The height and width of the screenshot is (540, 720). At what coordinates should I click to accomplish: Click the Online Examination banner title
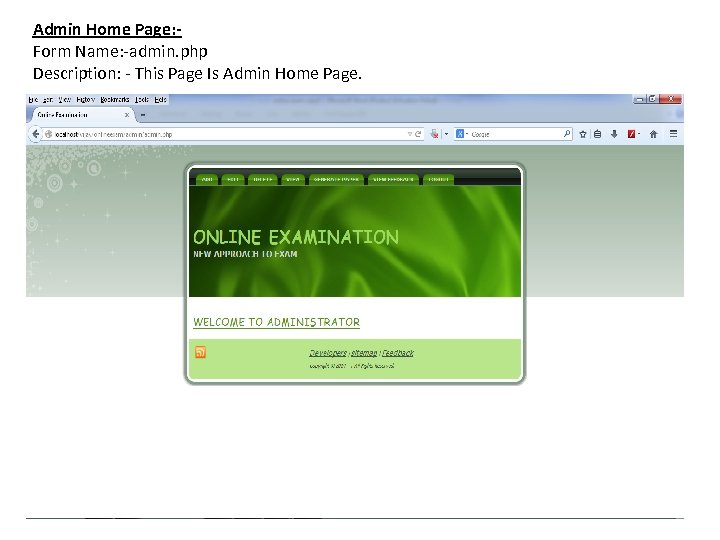[296, 237]
